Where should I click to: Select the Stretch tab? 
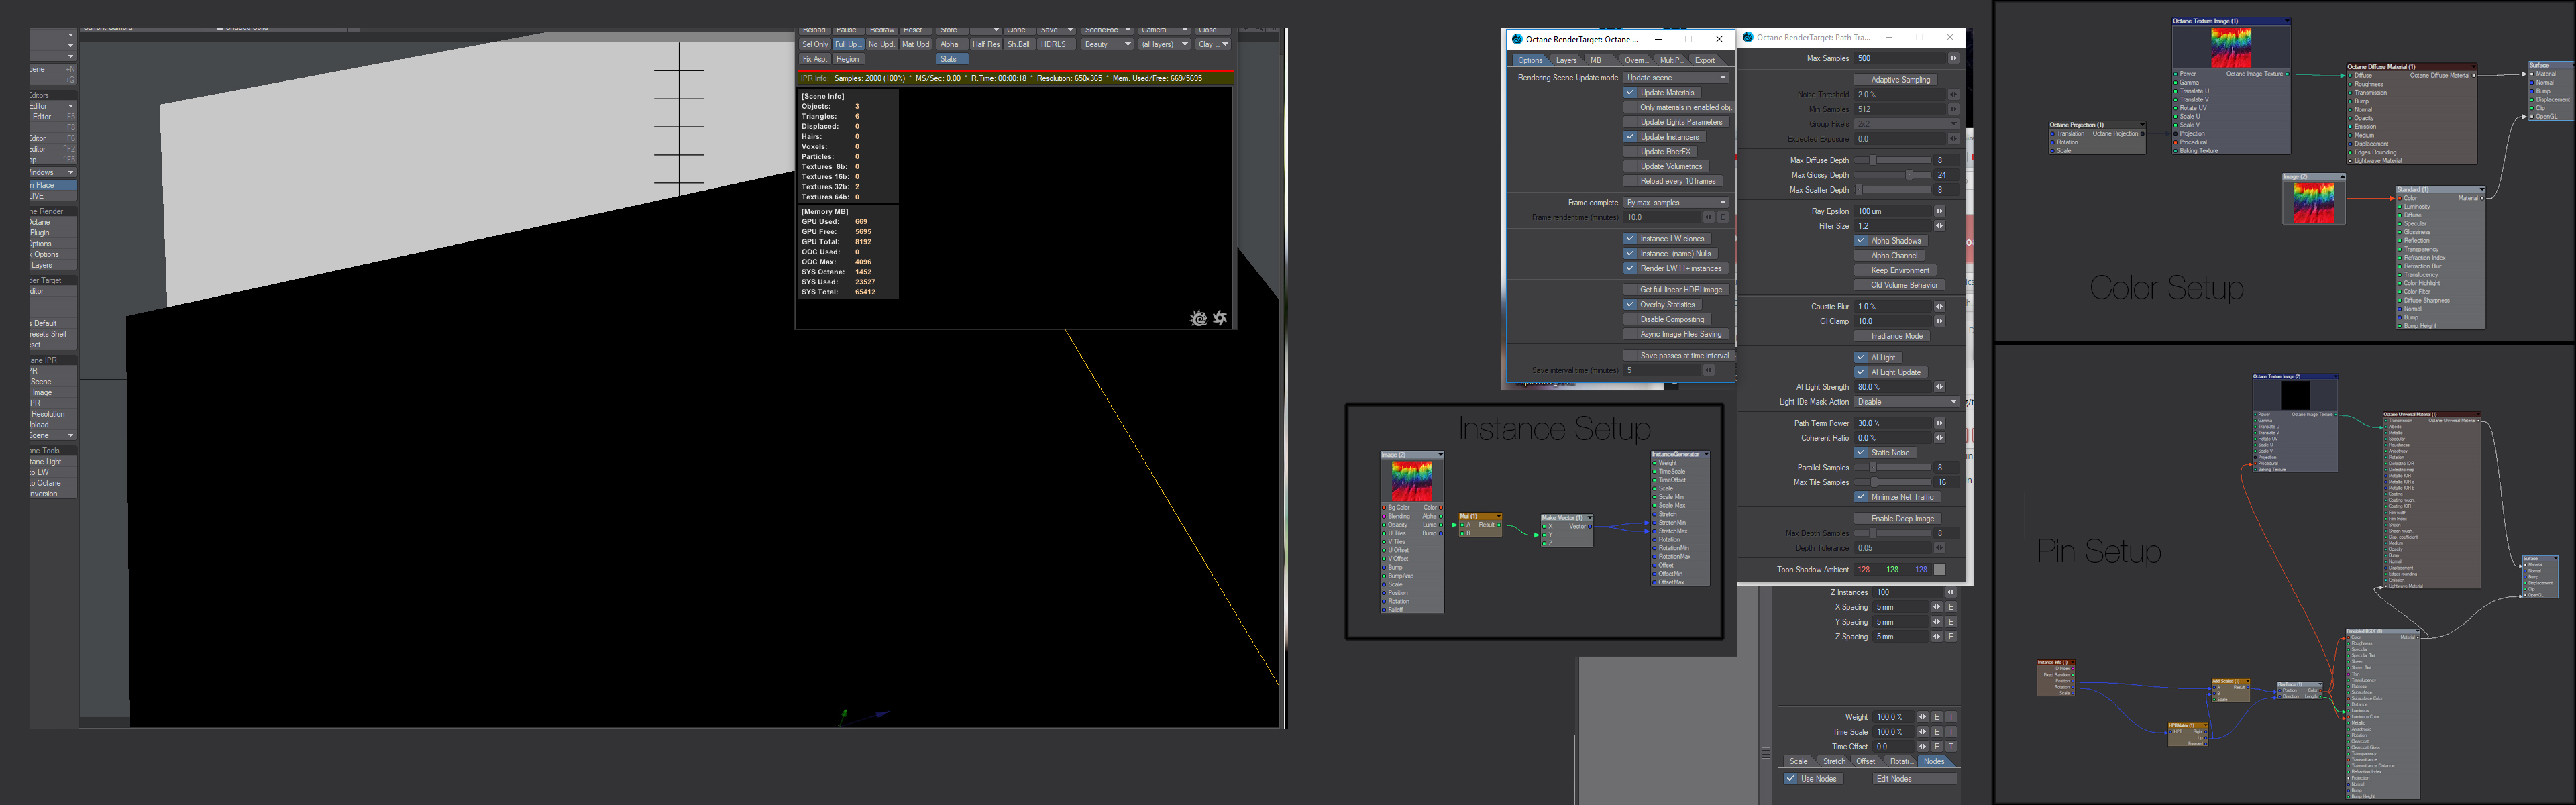[1834, 761]
